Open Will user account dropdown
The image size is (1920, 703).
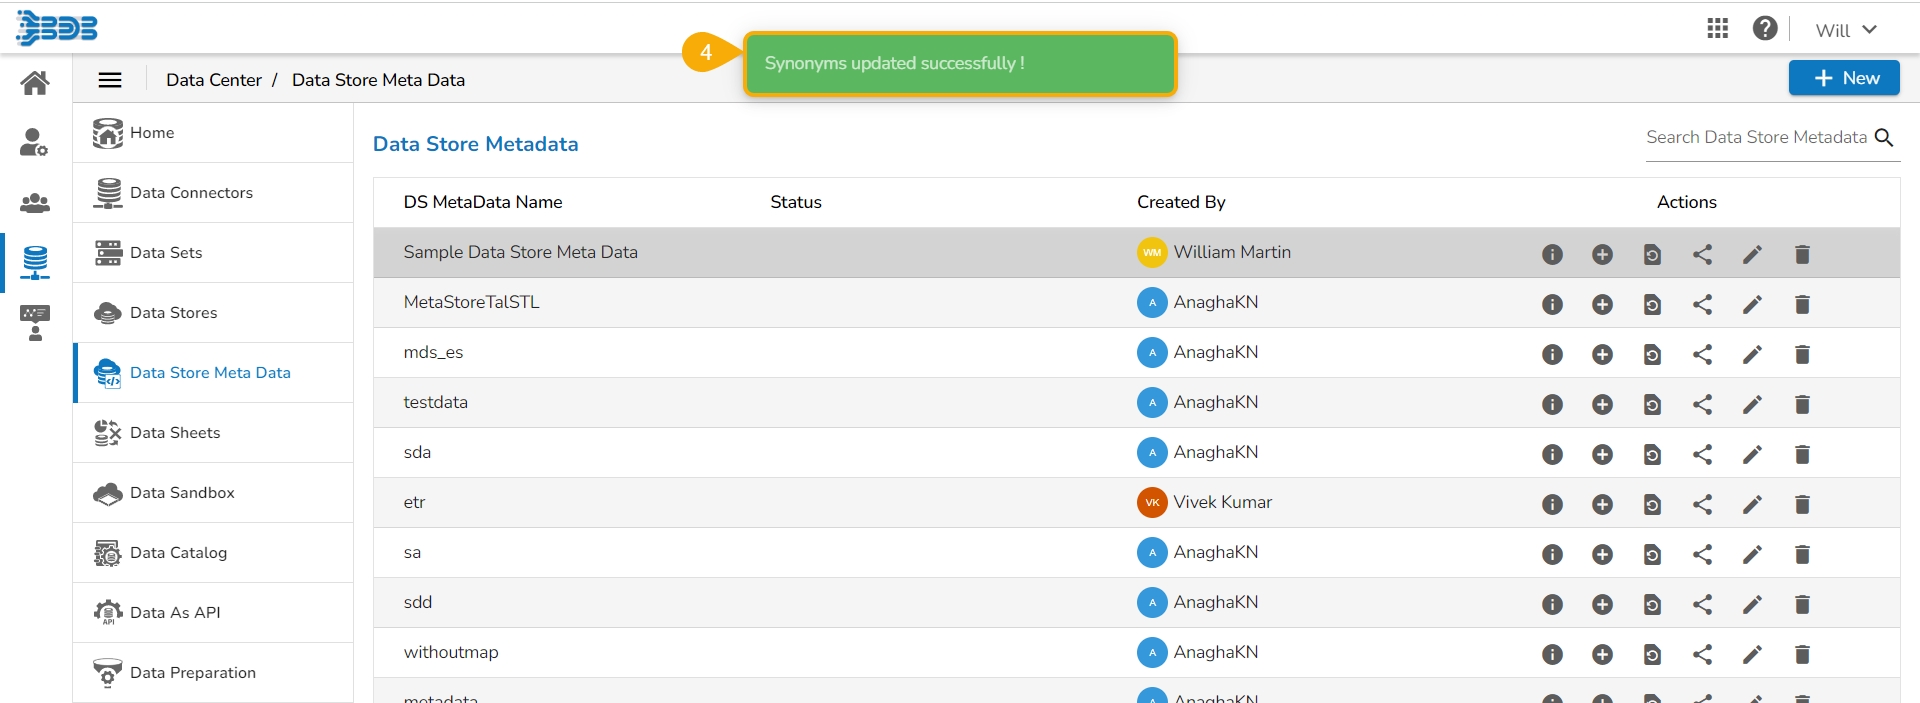coord(1845,30)
